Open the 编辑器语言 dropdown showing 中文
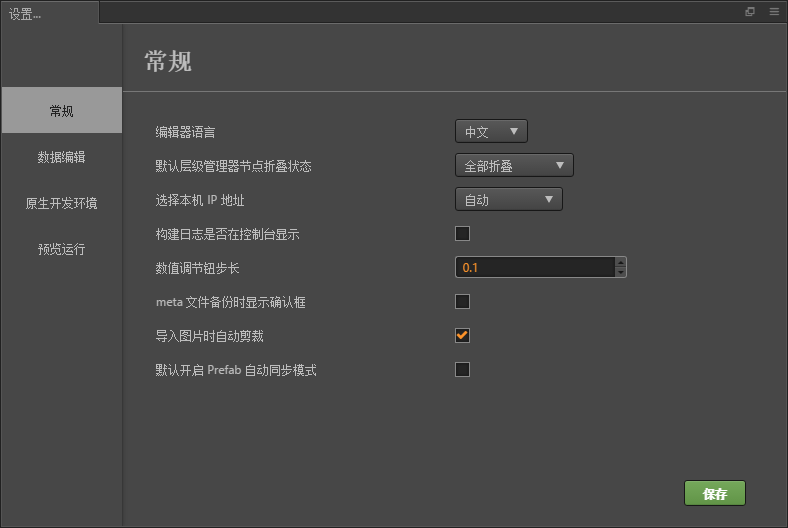This screenshot has width=788, height=528. coord(491,132)
